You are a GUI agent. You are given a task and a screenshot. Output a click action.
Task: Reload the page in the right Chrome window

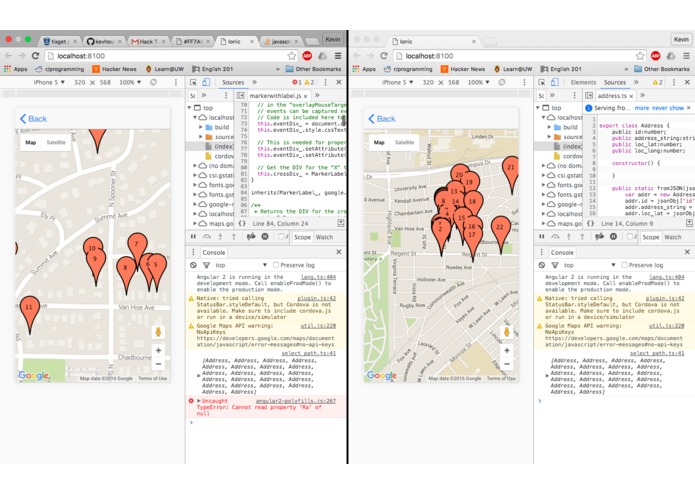coord(384,56)
